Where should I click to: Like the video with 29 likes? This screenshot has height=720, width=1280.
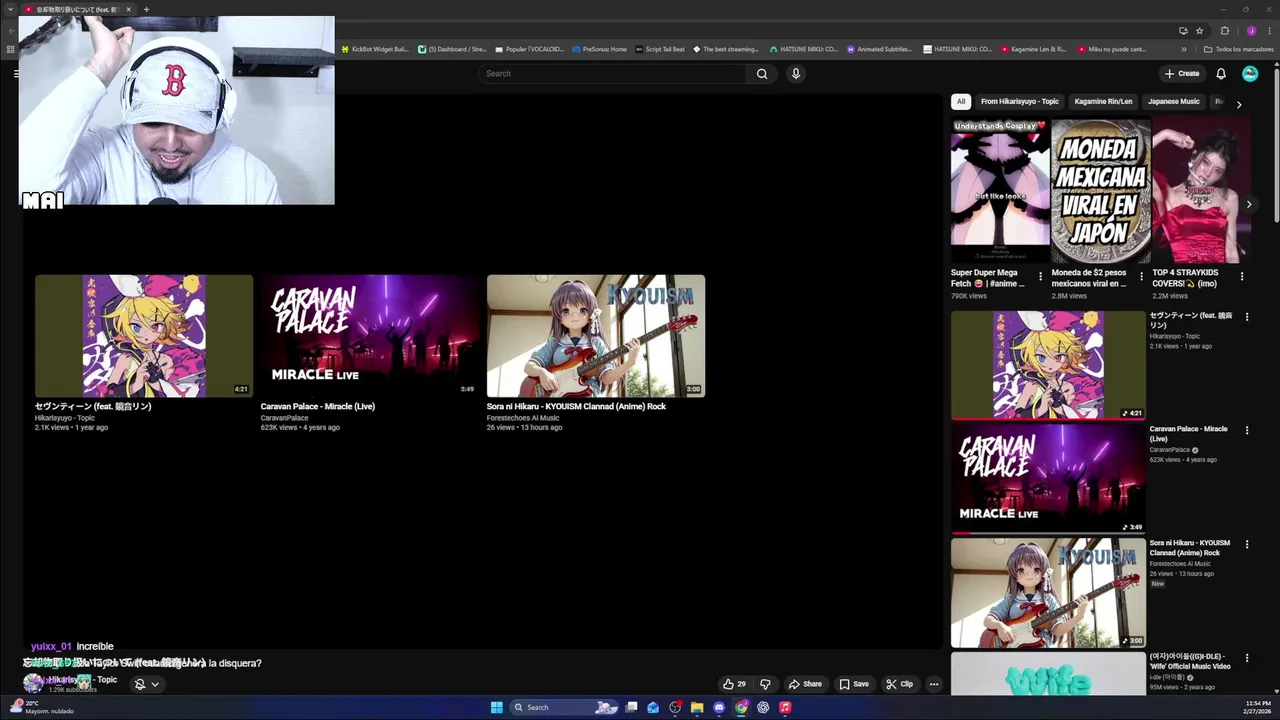(x=735, y=684)
